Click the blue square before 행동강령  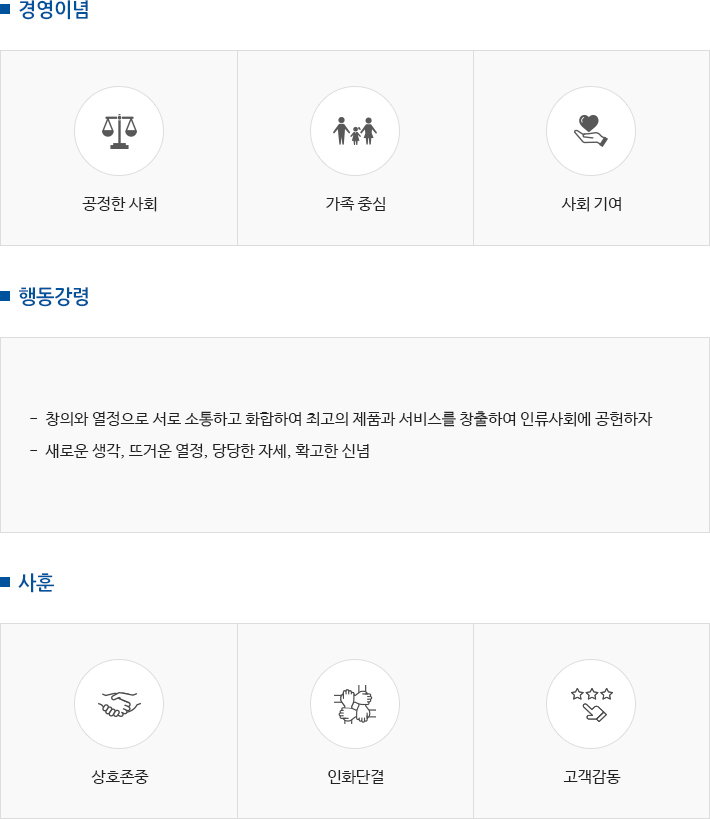click(5, 296)
